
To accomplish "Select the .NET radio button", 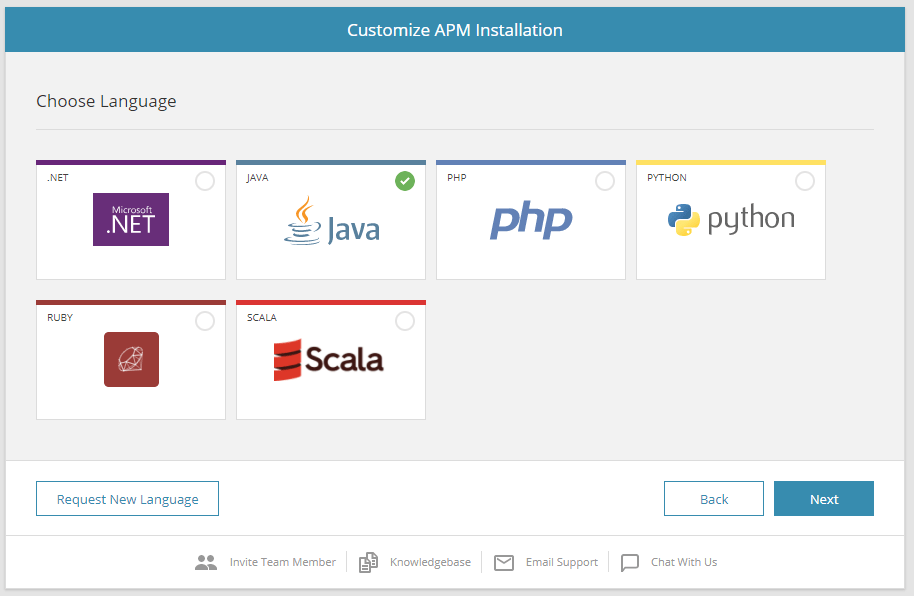I will (205, 181).
